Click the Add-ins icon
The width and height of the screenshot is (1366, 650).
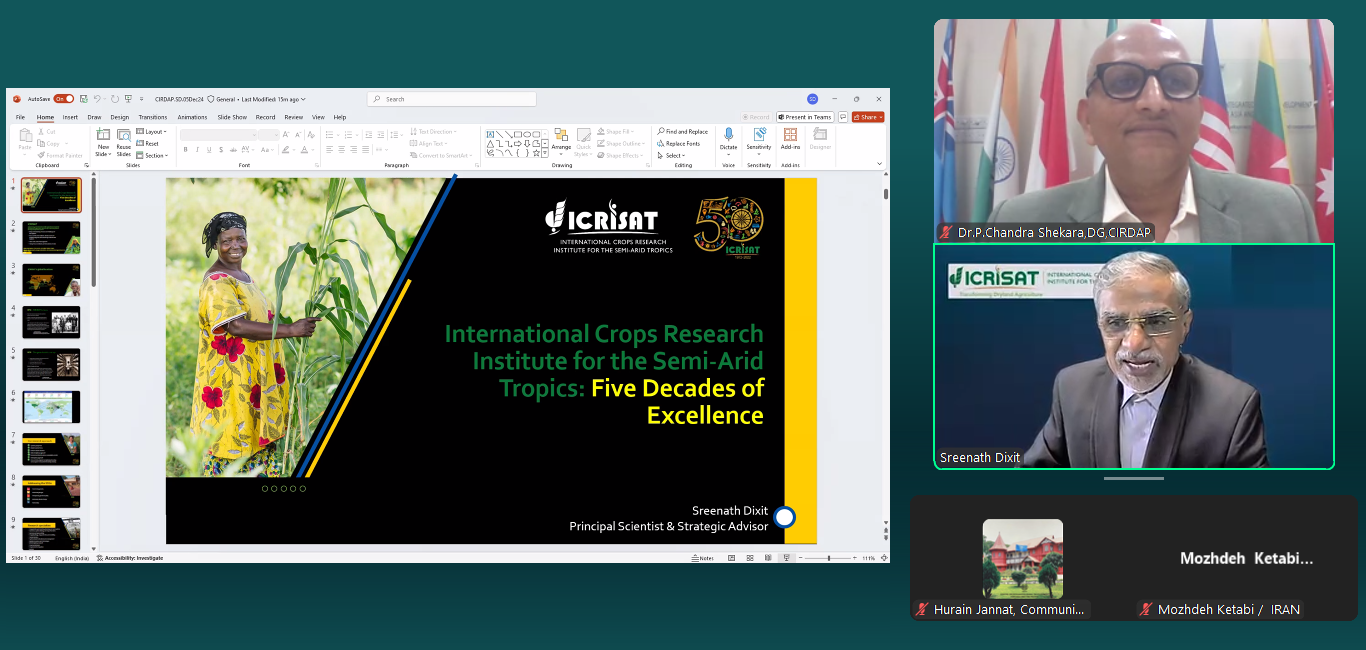pos(790,135)
